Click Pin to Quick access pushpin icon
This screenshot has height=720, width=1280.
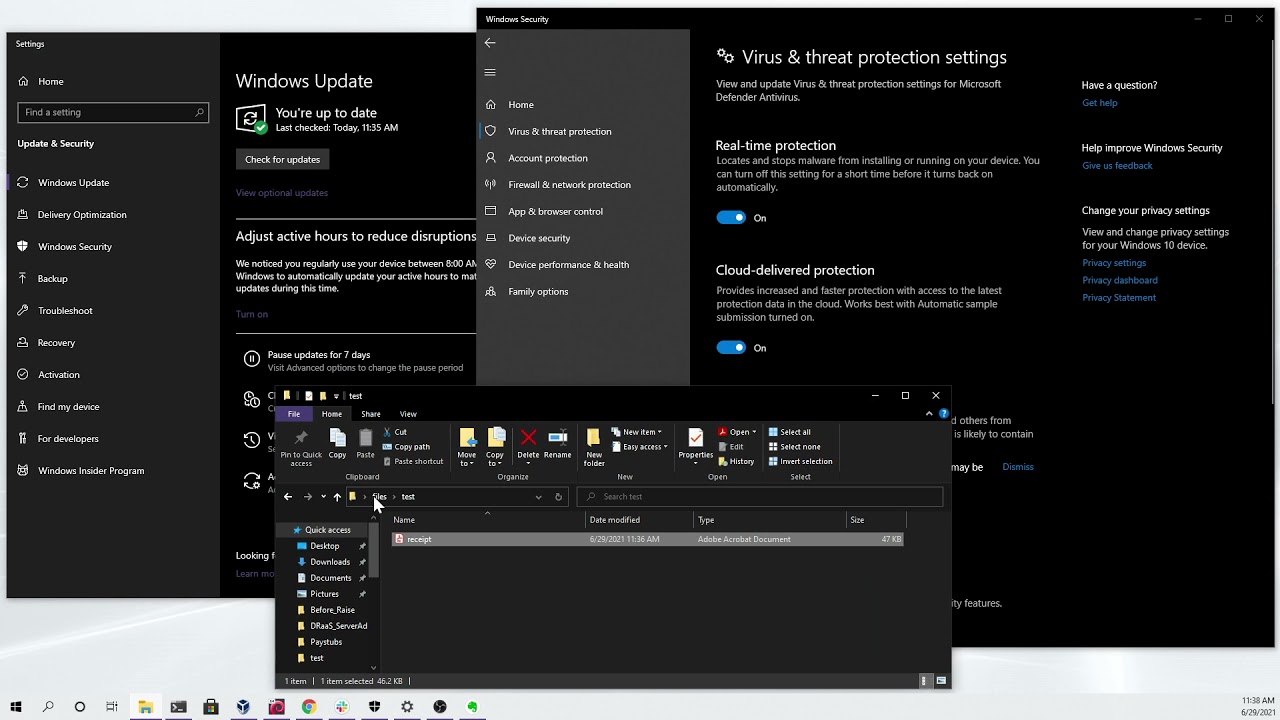(x=301, y=438)
